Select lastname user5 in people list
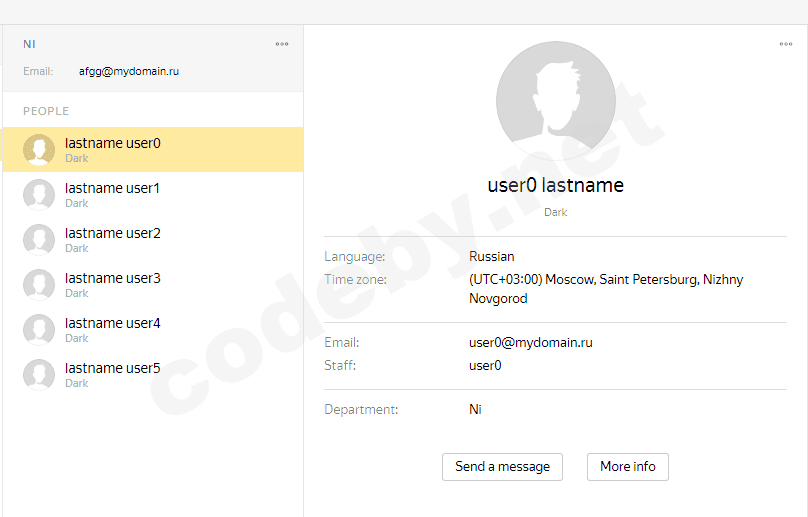The width and height of the screenshot is (808, 517). pyautogui.click(x=112, y=369)
